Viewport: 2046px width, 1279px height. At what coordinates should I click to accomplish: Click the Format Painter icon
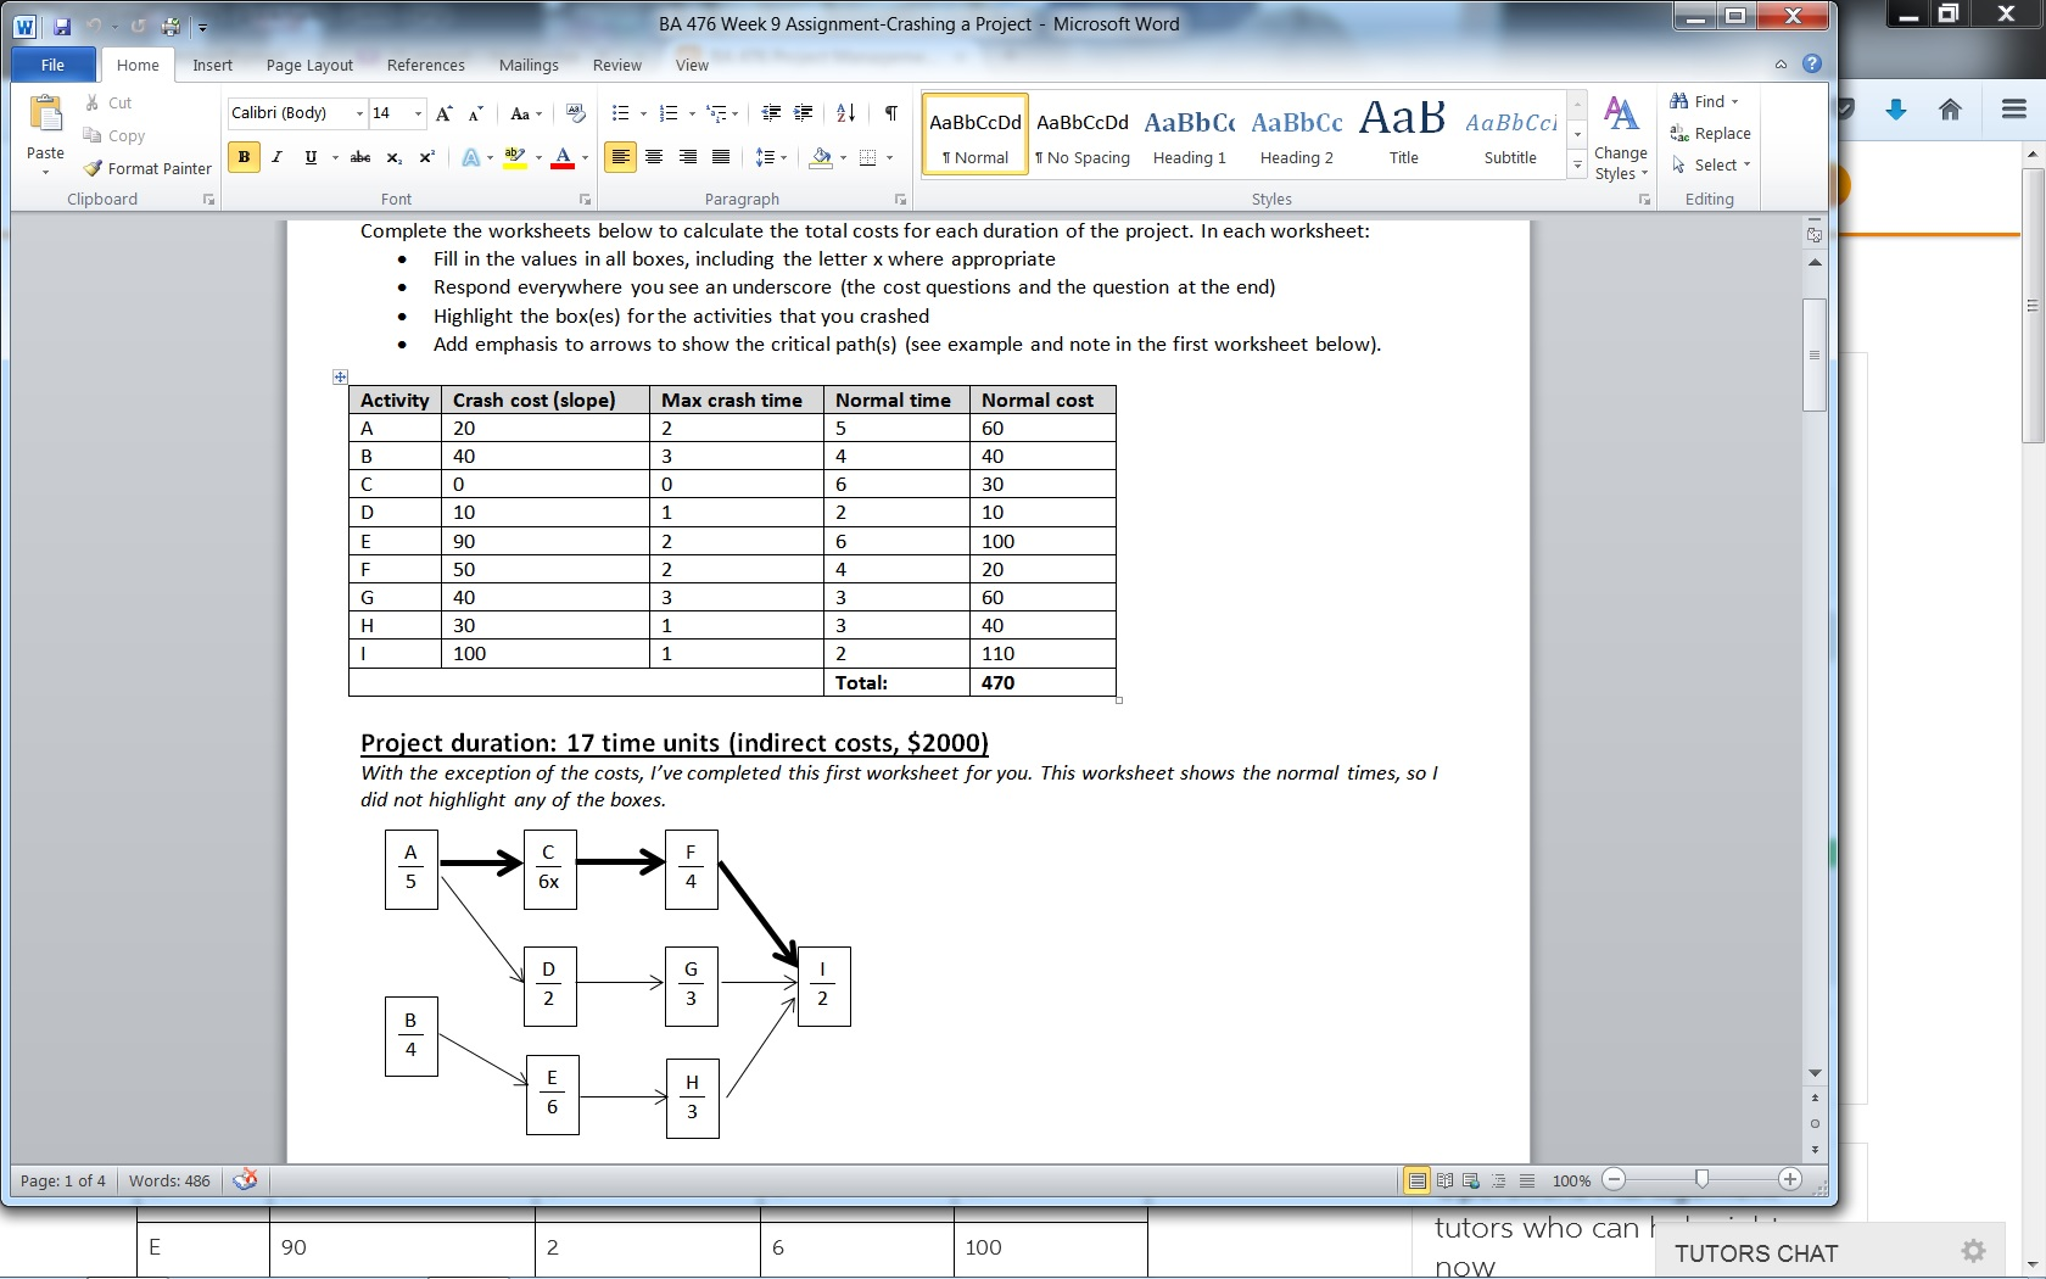(94, 168)
